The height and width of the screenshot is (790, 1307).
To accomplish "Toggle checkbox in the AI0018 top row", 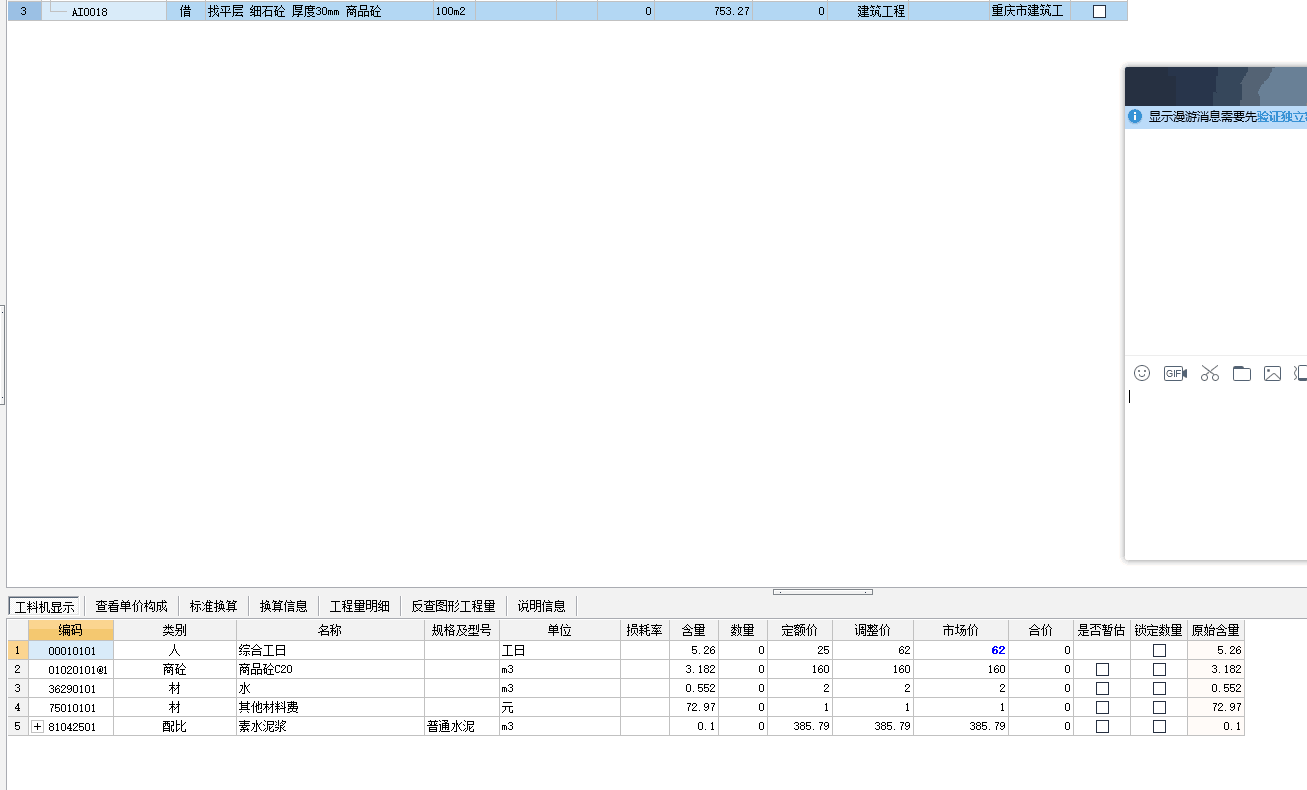I will point(1099,12).
